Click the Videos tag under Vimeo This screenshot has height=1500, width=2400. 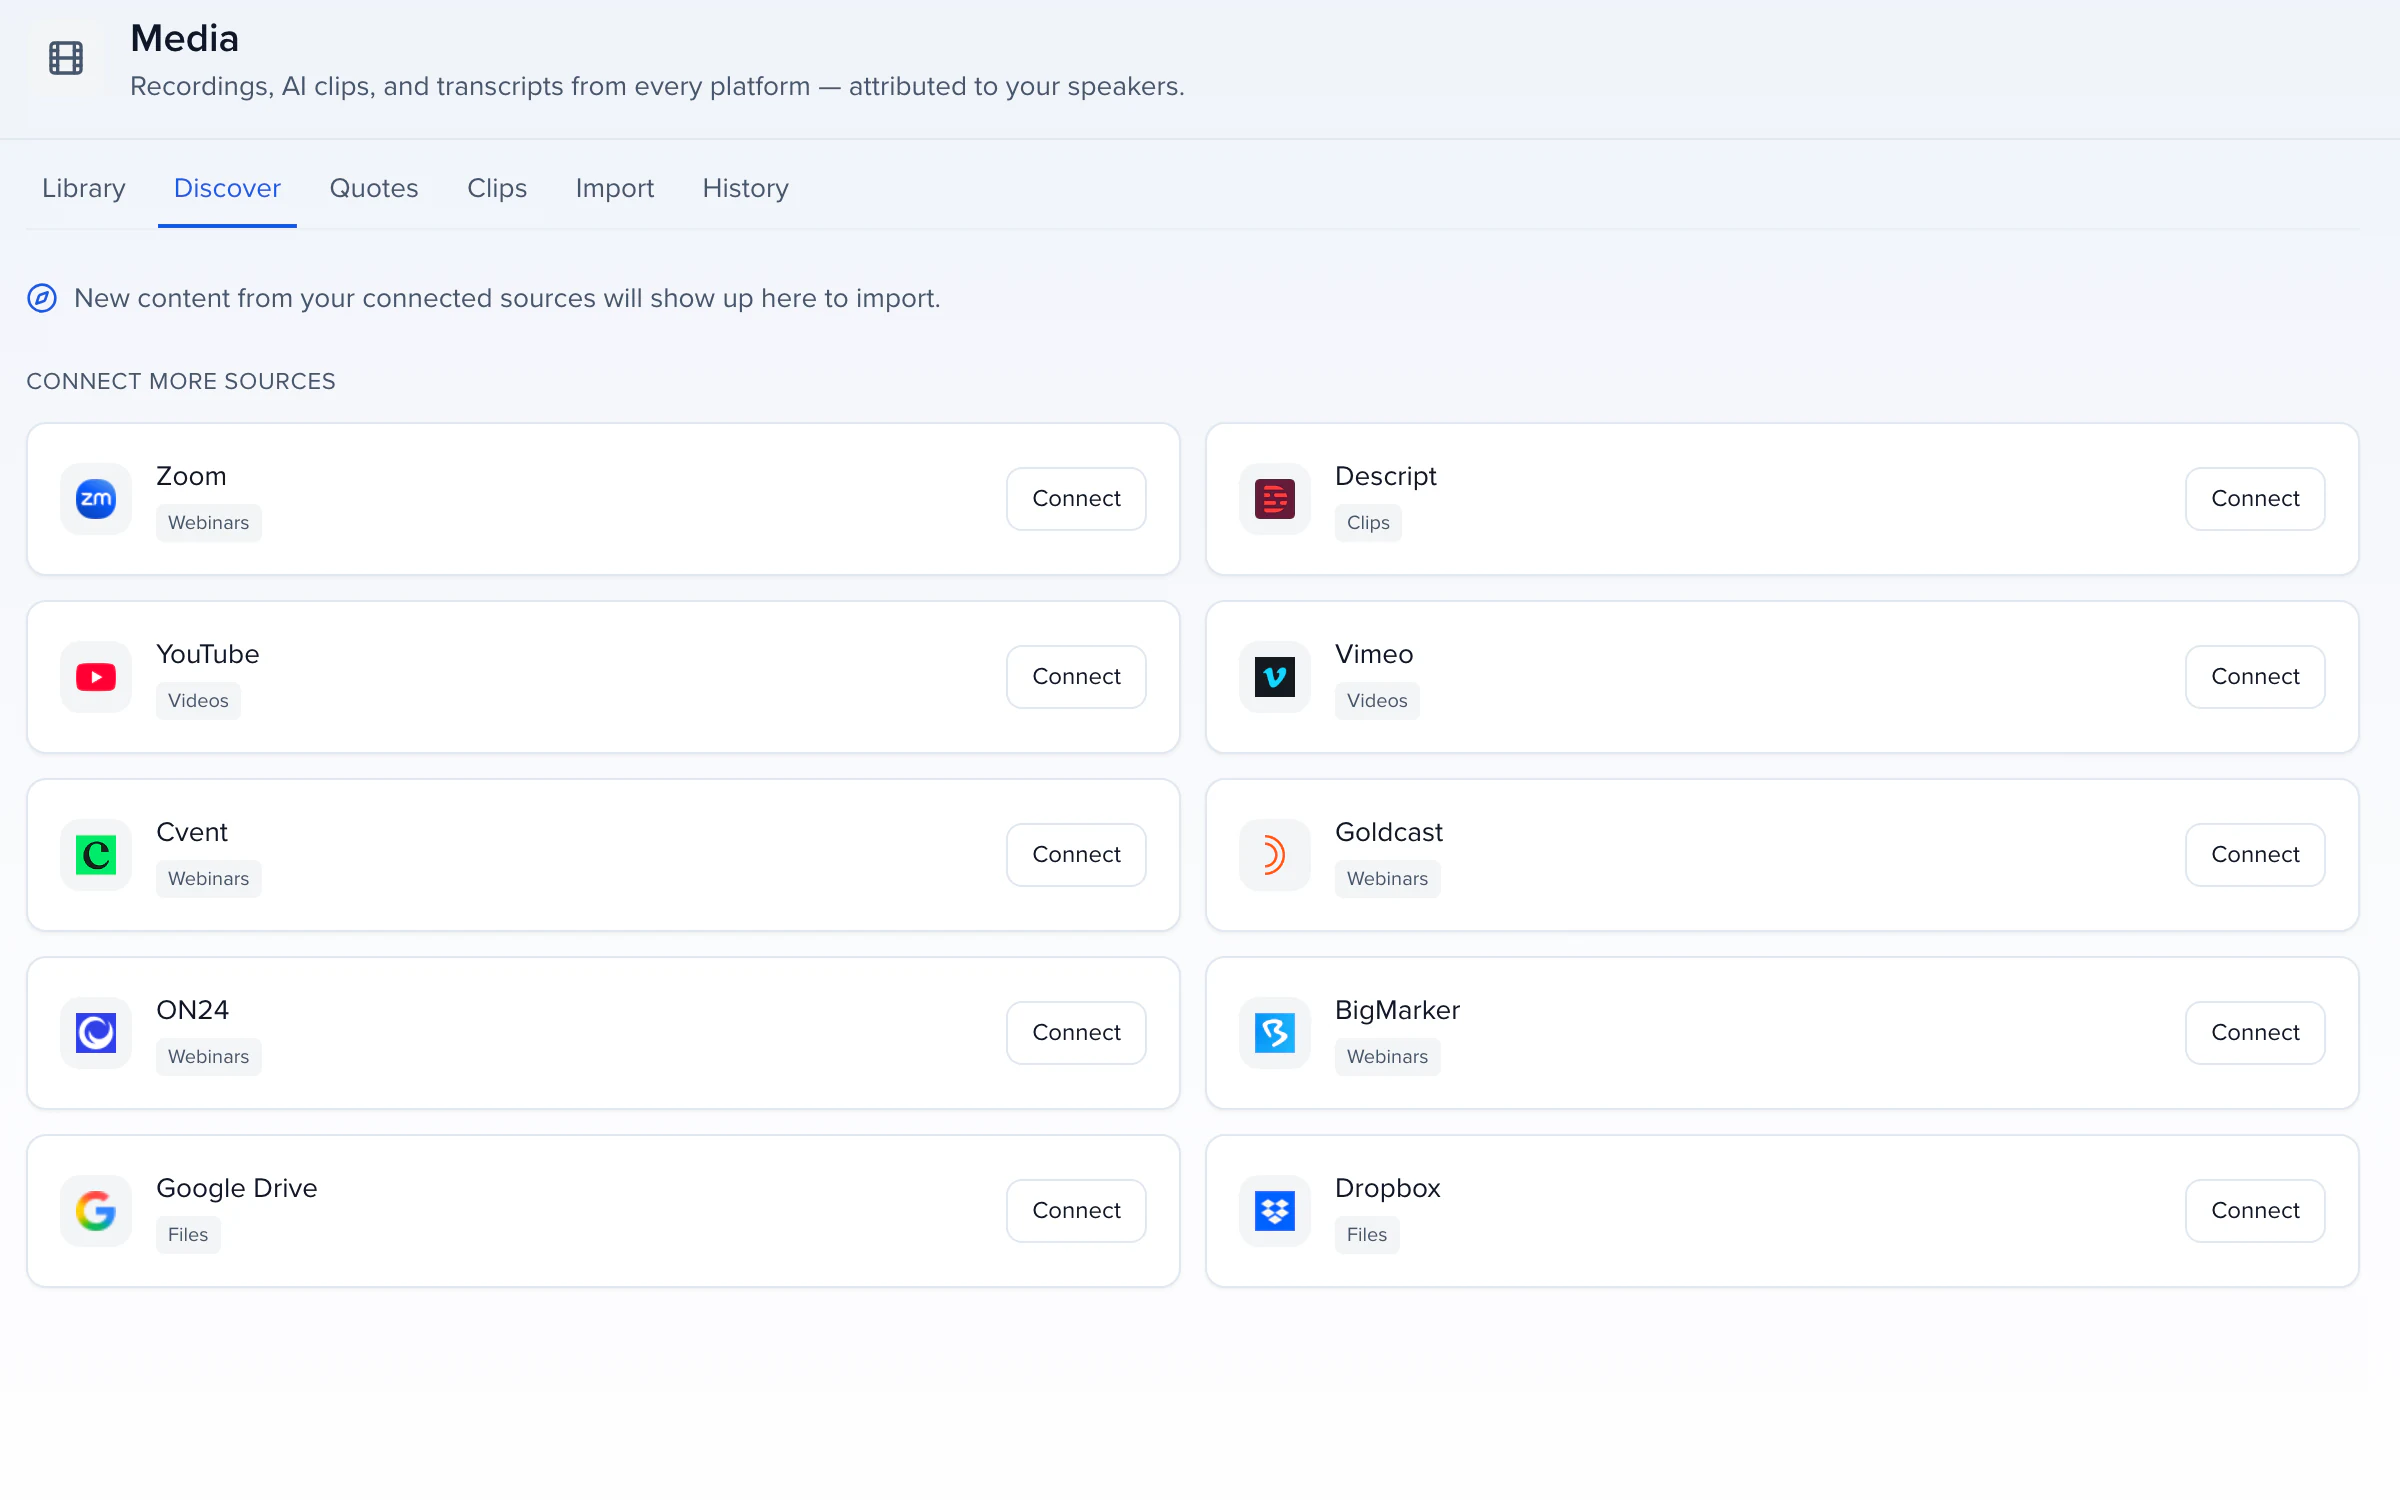(1377, 701)
